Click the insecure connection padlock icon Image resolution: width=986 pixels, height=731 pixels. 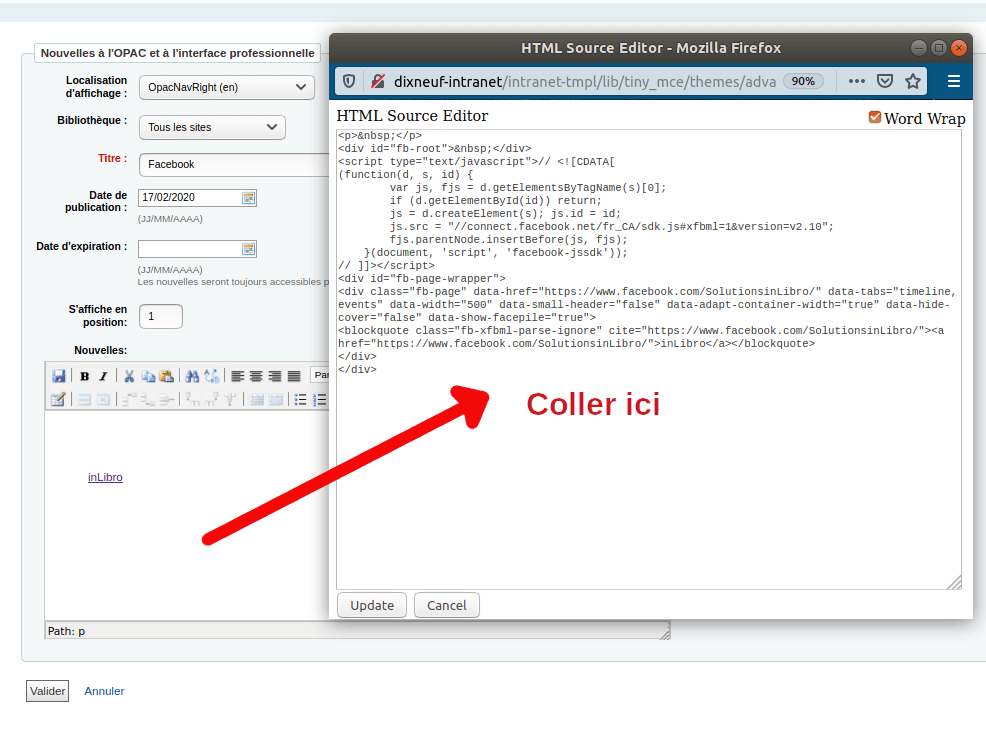377,81
